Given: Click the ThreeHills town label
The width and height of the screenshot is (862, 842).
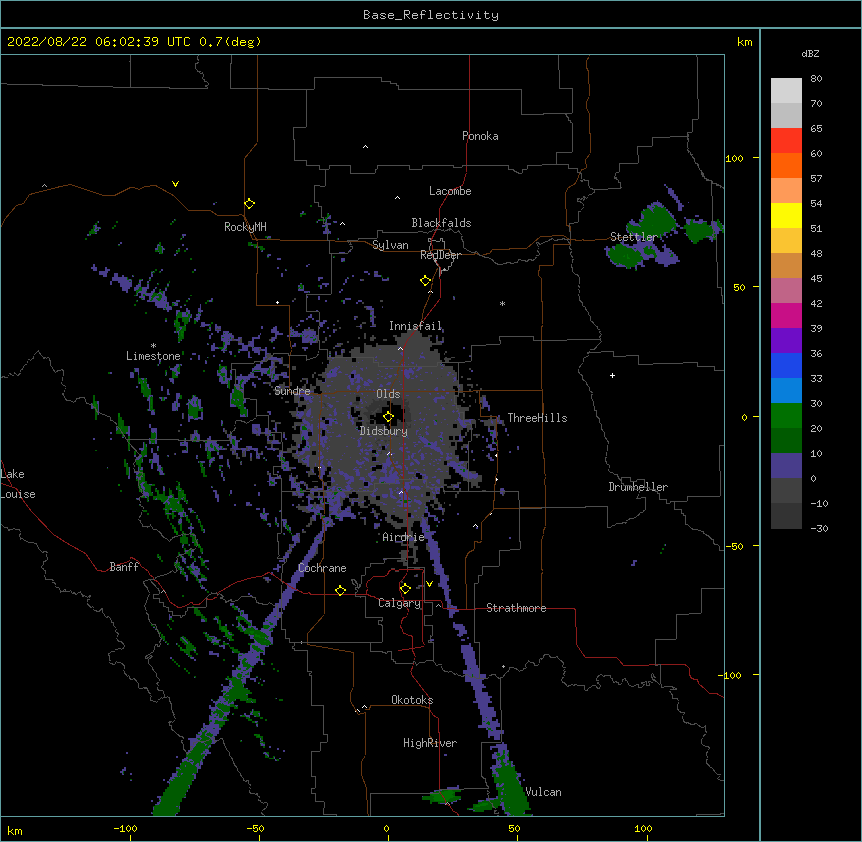Looking at the screenshot, I should [x=537, y=418].
